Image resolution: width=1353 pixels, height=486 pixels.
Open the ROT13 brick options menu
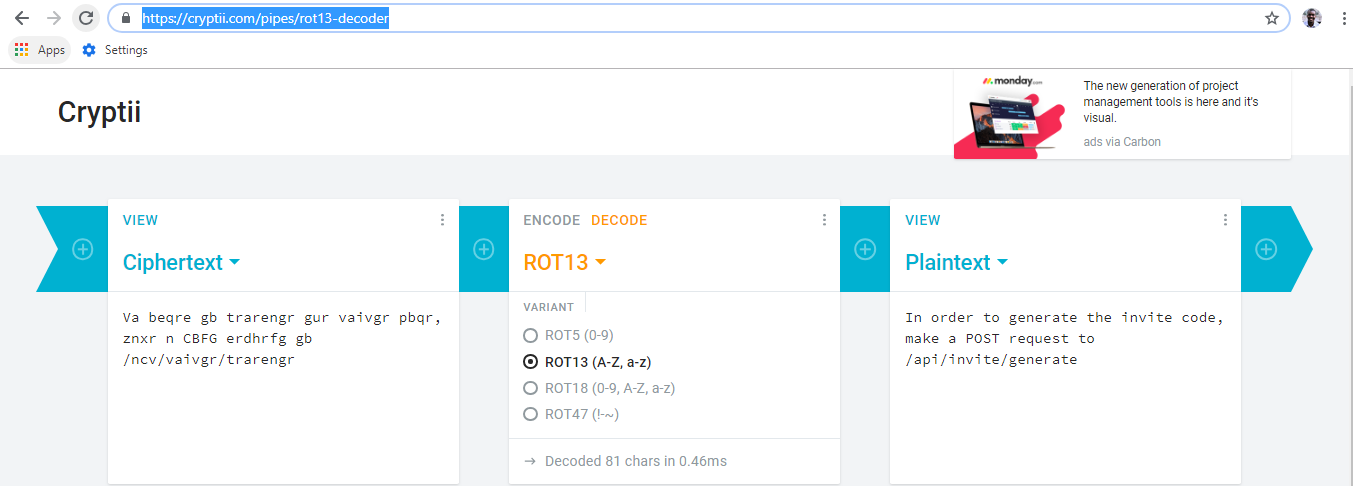point(824,220)
